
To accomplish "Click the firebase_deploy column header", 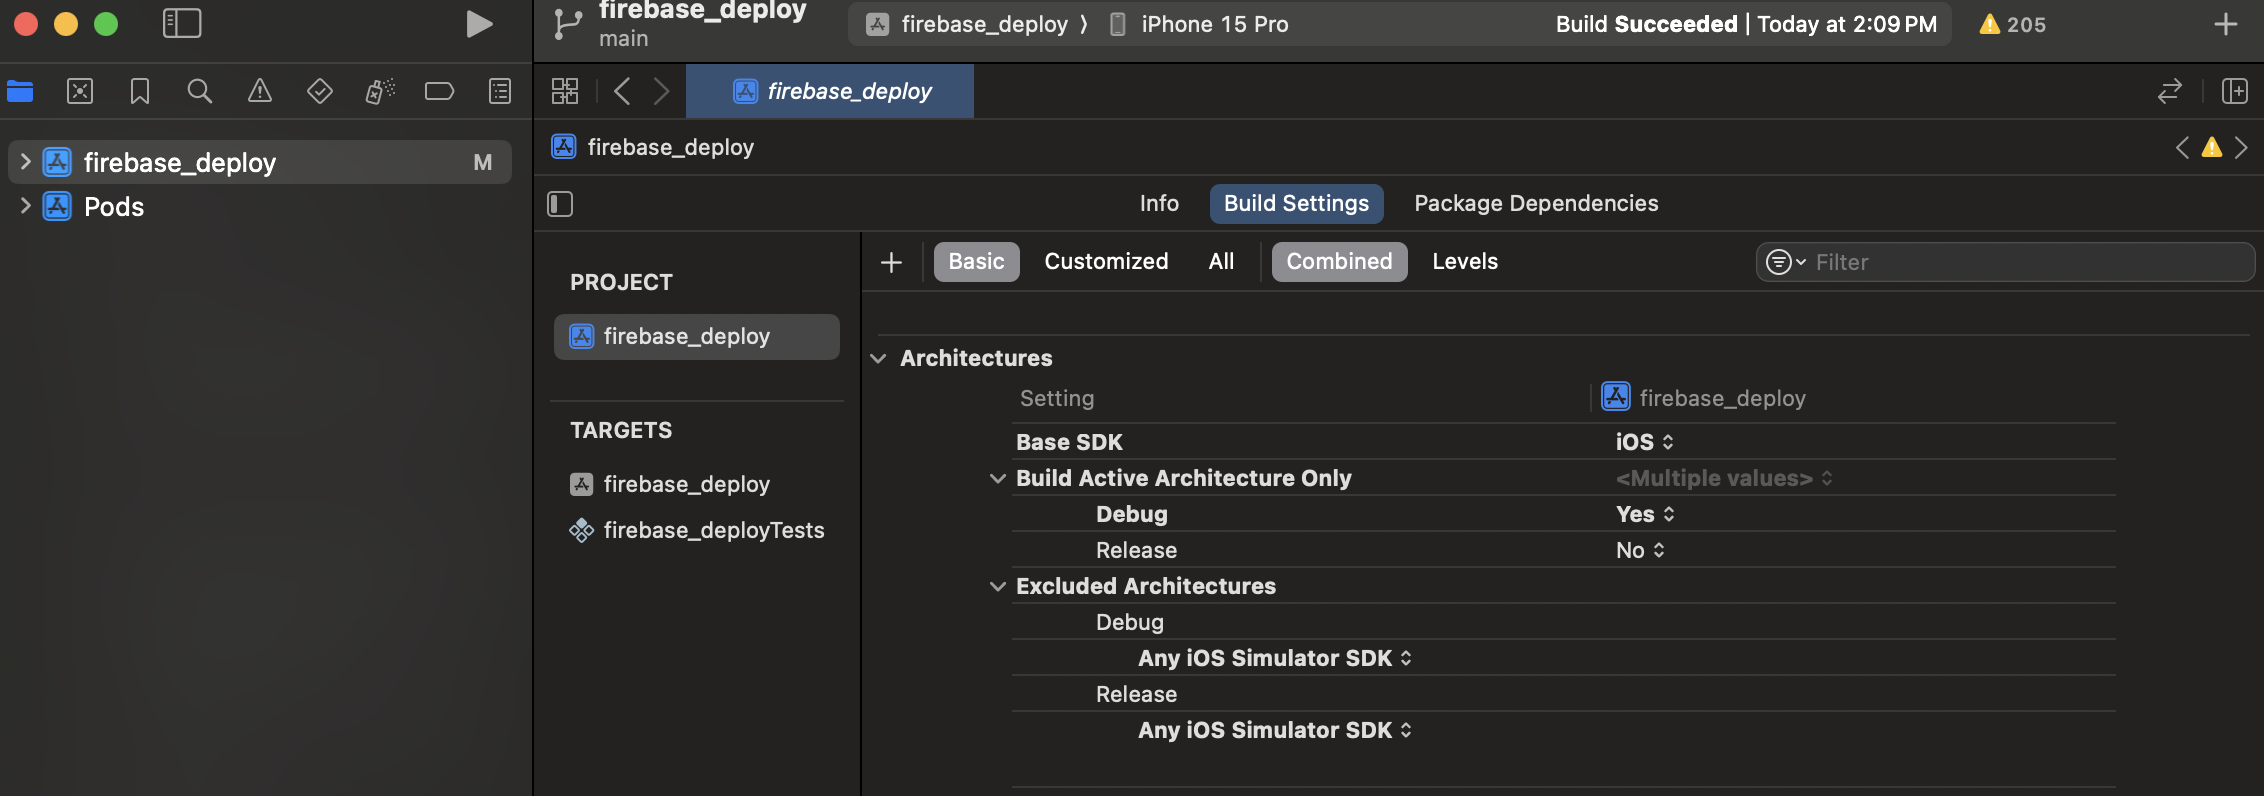I will click(1704, 398).
